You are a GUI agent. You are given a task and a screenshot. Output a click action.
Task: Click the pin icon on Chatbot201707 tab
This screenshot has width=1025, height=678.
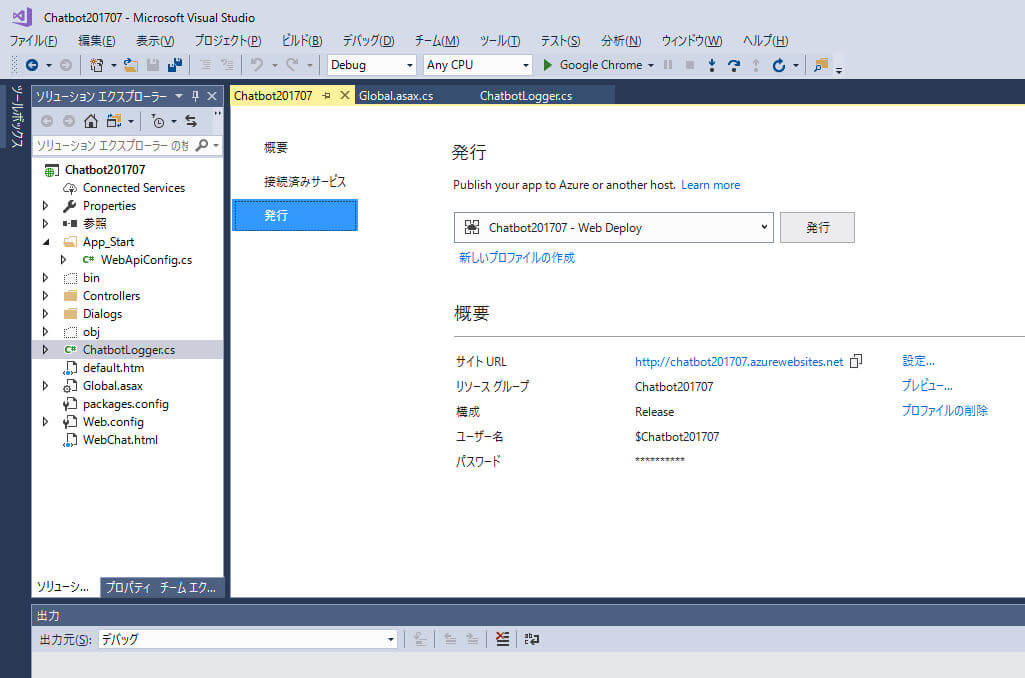[x=327, y=95]
